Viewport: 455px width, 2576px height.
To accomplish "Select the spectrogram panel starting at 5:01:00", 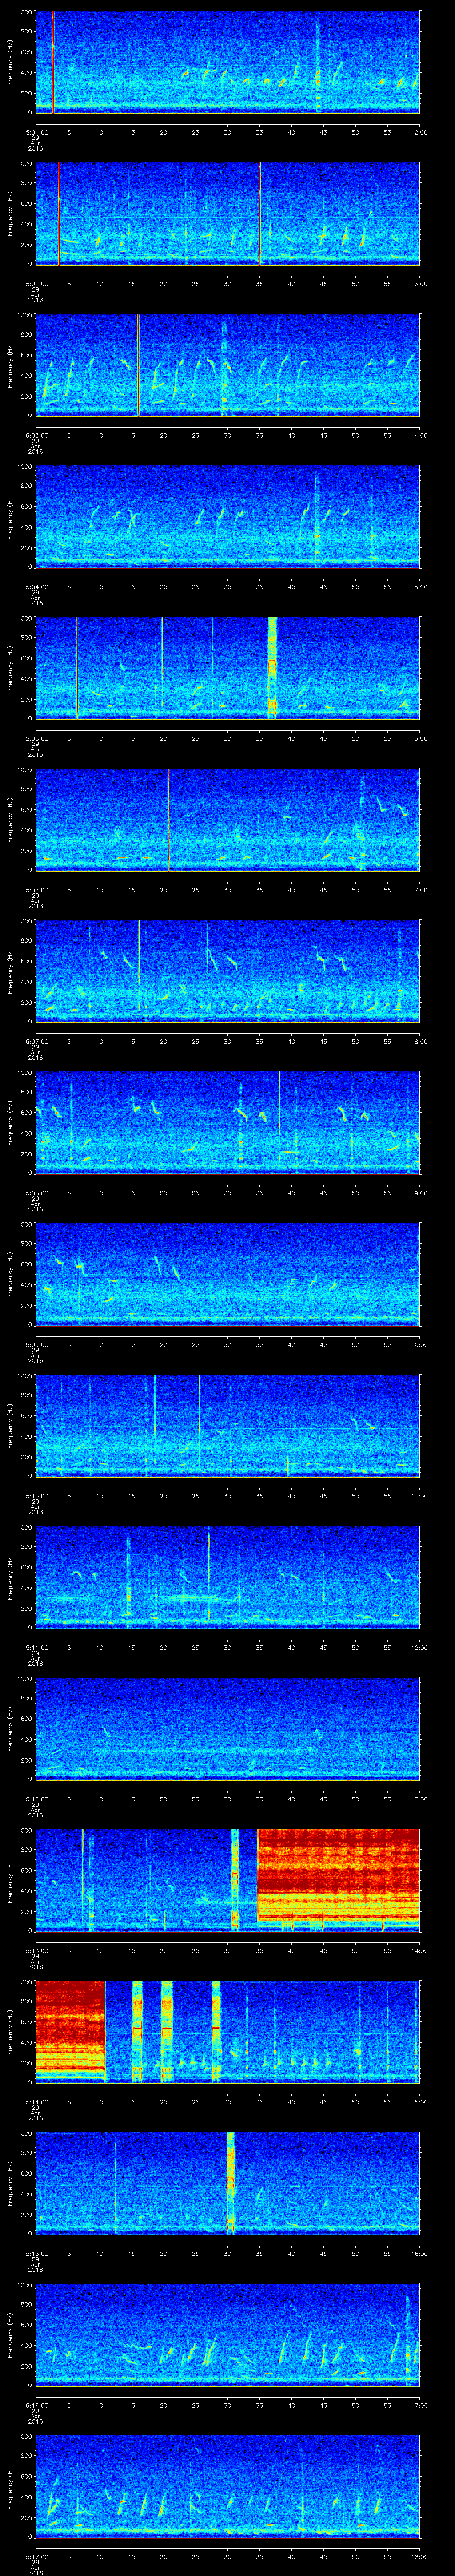I will (x=228, y=62).
